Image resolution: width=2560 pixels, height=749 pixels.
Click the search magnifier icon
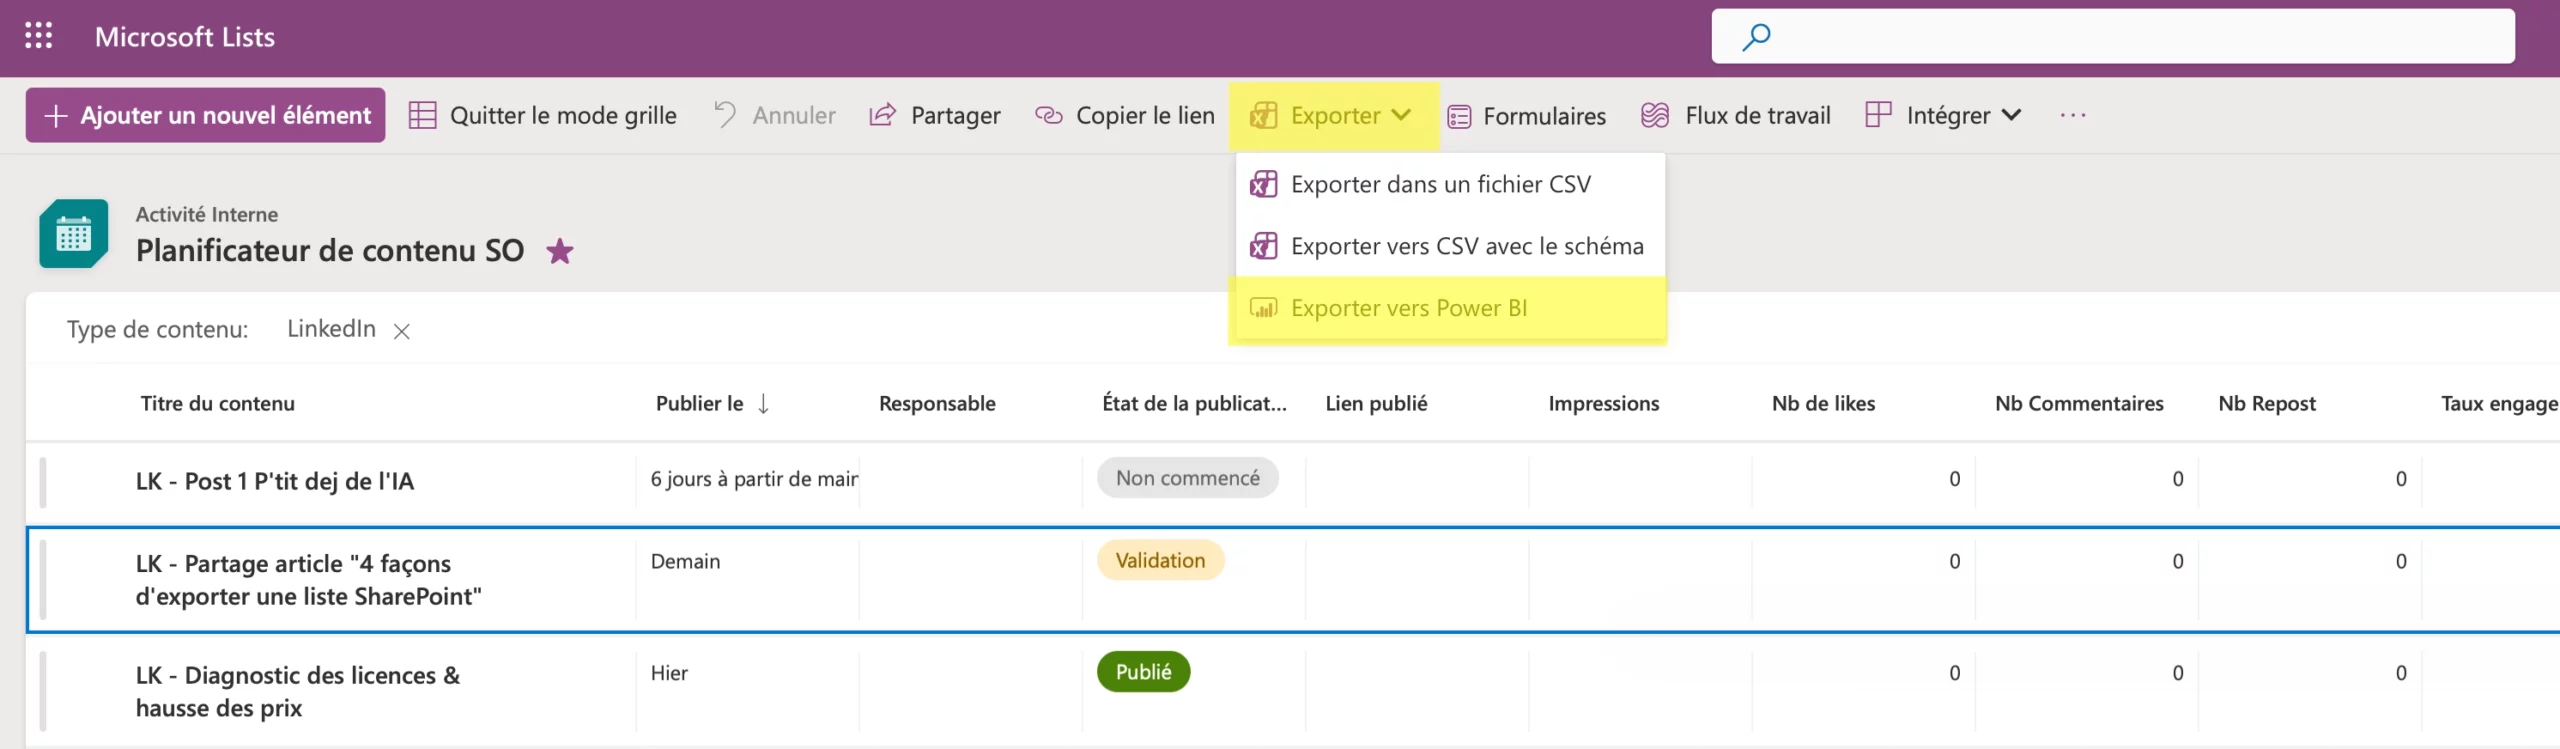[1756, 37]
